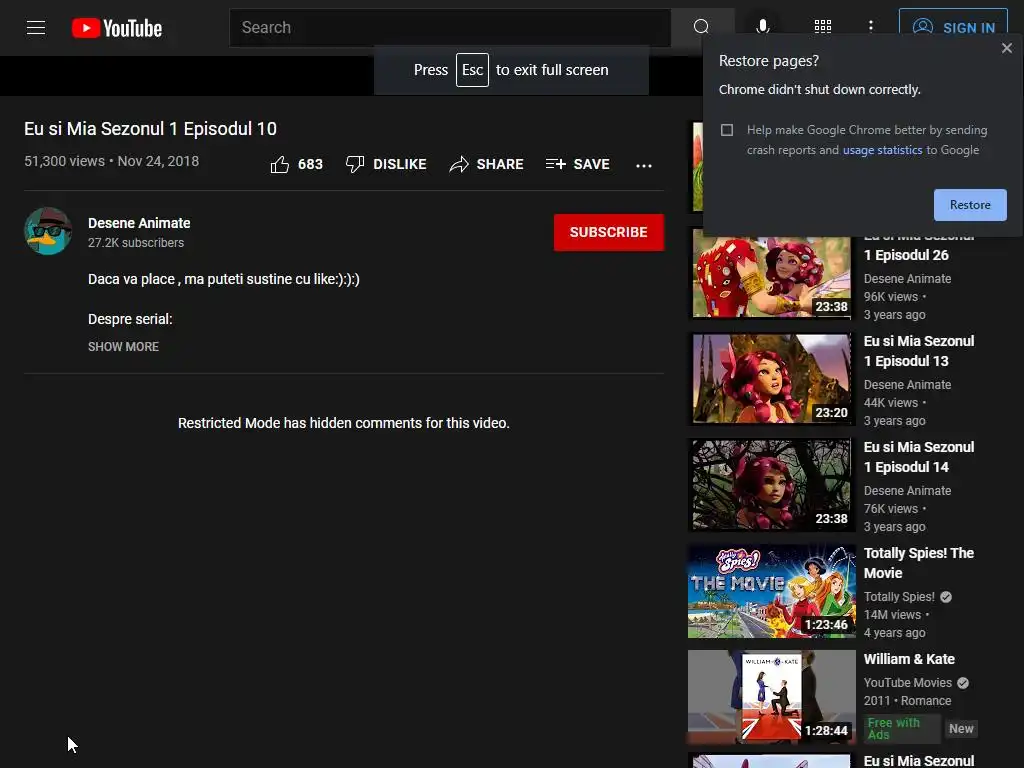Open more actions ellipsis under video

[644, 166]
